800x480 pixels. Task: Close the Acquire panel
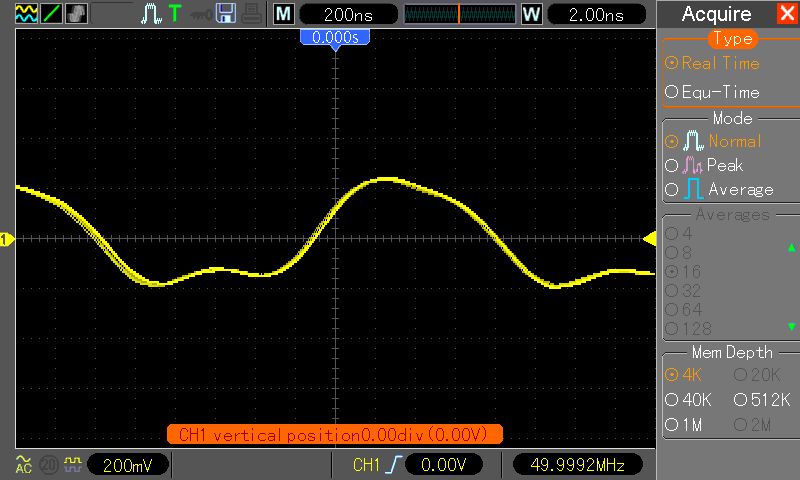pyautogui.click(x=786, y=13)
